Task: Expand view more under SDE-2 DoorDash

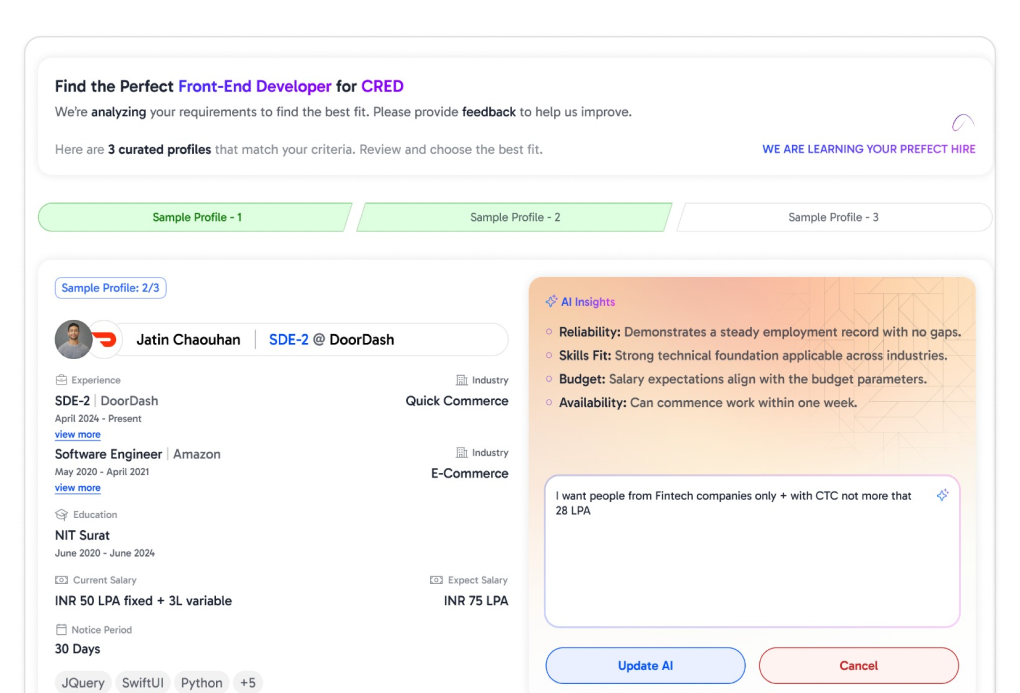Action: [x=77, y=434]
